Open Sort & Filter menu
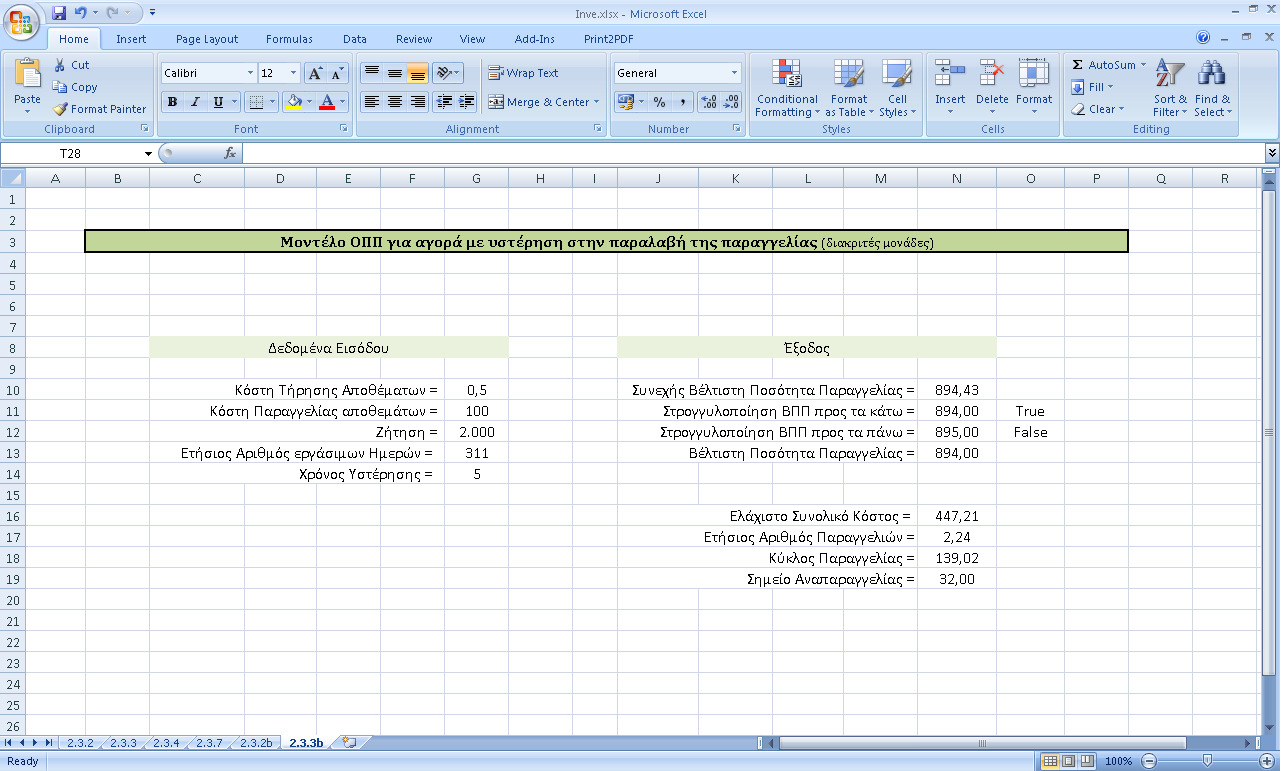Viewport: 1281px width, 771px height. pyautogui.click(x=1170, y=88)
